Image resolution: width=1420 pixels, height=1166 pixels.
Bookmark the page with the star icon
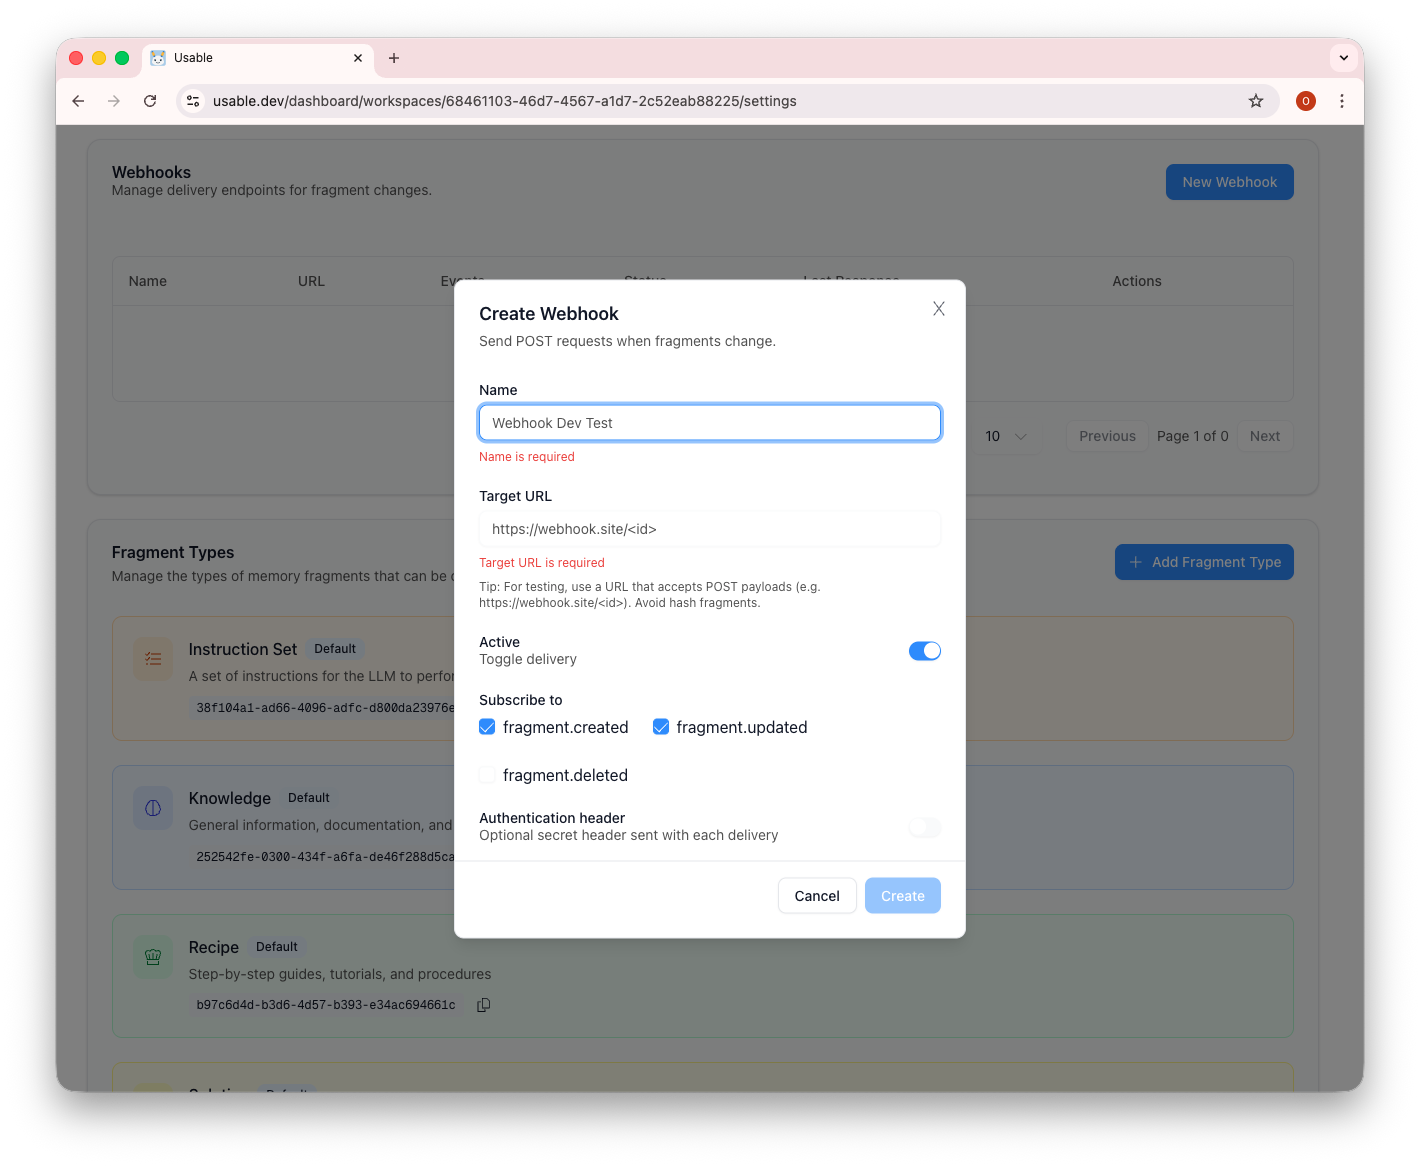click(1256, 101)
